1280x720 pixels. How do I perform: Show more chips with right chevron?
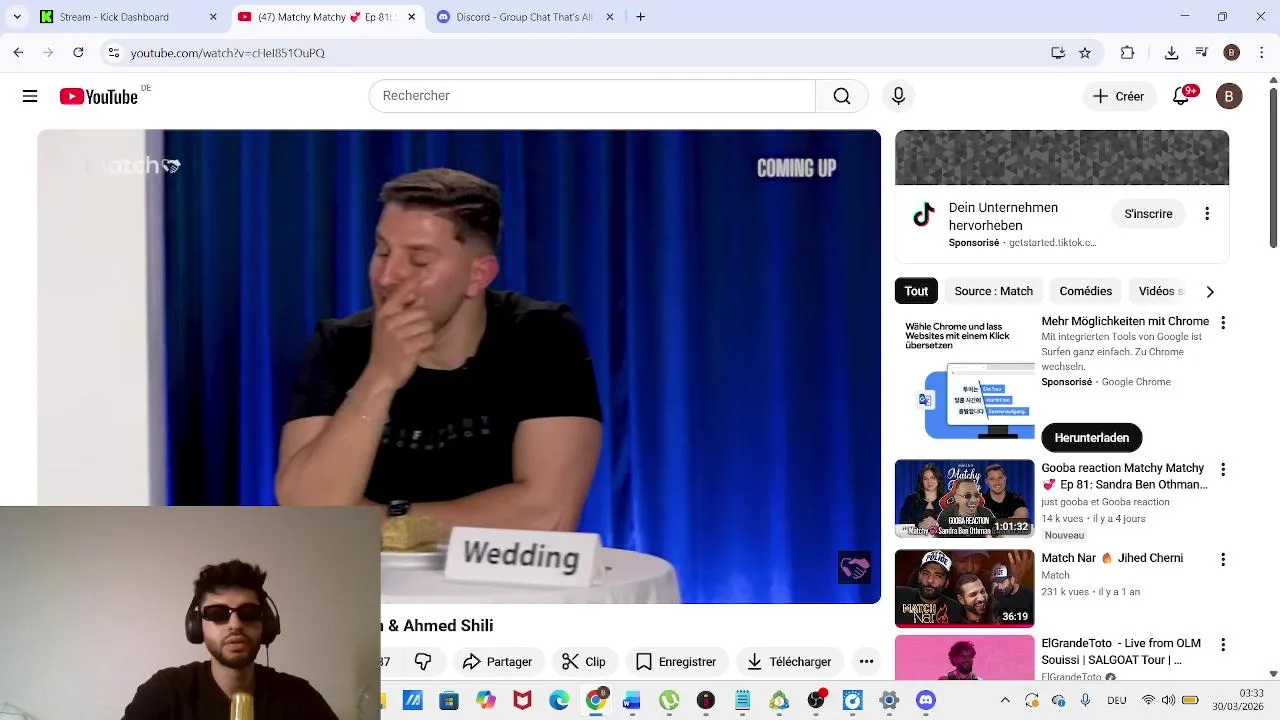click(x=1210, y=291)
